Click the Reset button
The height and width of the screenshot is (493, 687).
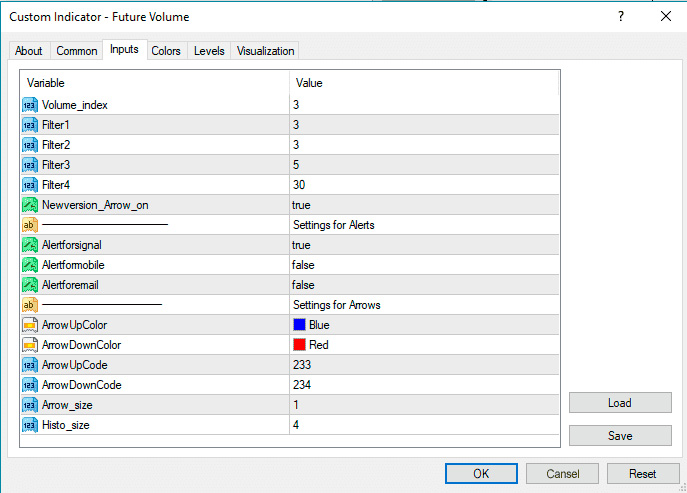pyautogui.click(x=641, y=474)
